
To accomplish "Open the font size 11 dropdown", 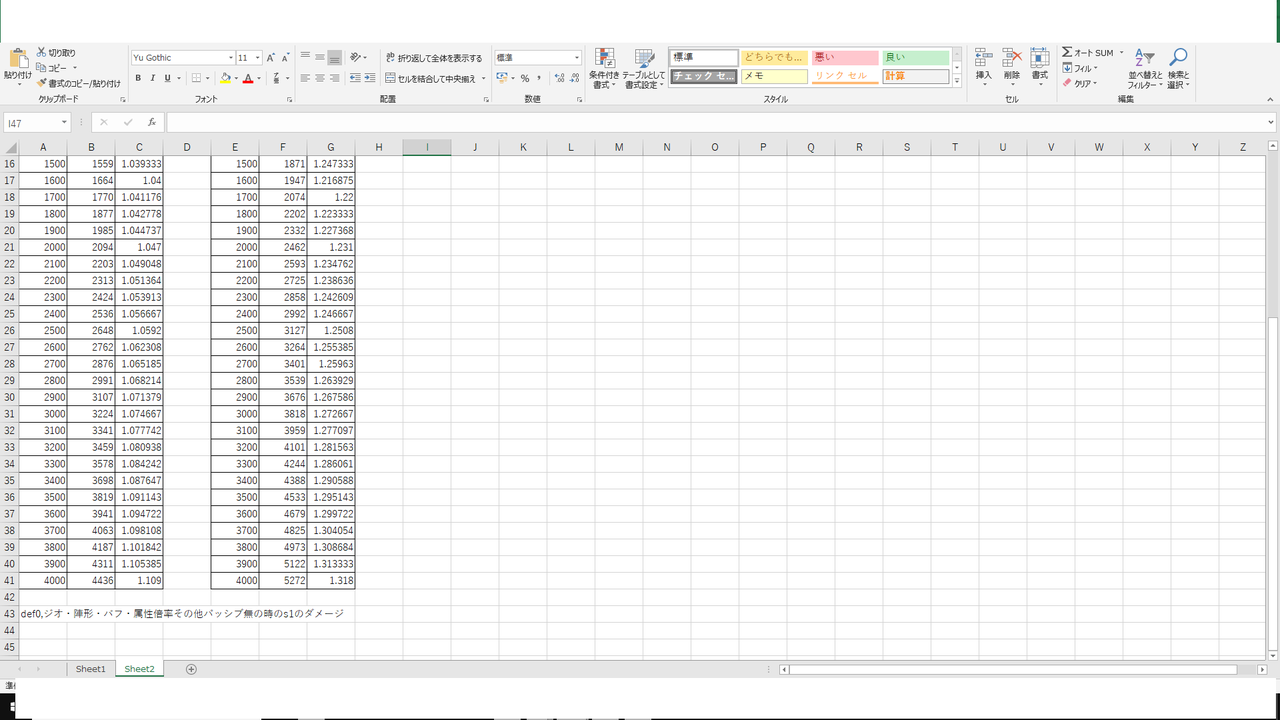I will [x=257, y=58].
